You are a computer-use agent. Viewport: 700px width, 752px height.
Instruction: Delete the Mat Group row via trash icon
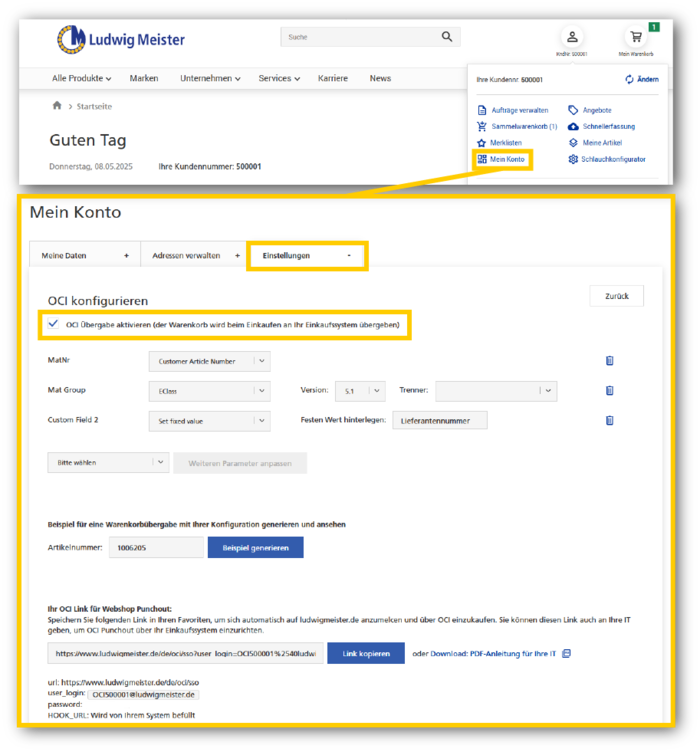pyautogui.click(x=609, y=391)
